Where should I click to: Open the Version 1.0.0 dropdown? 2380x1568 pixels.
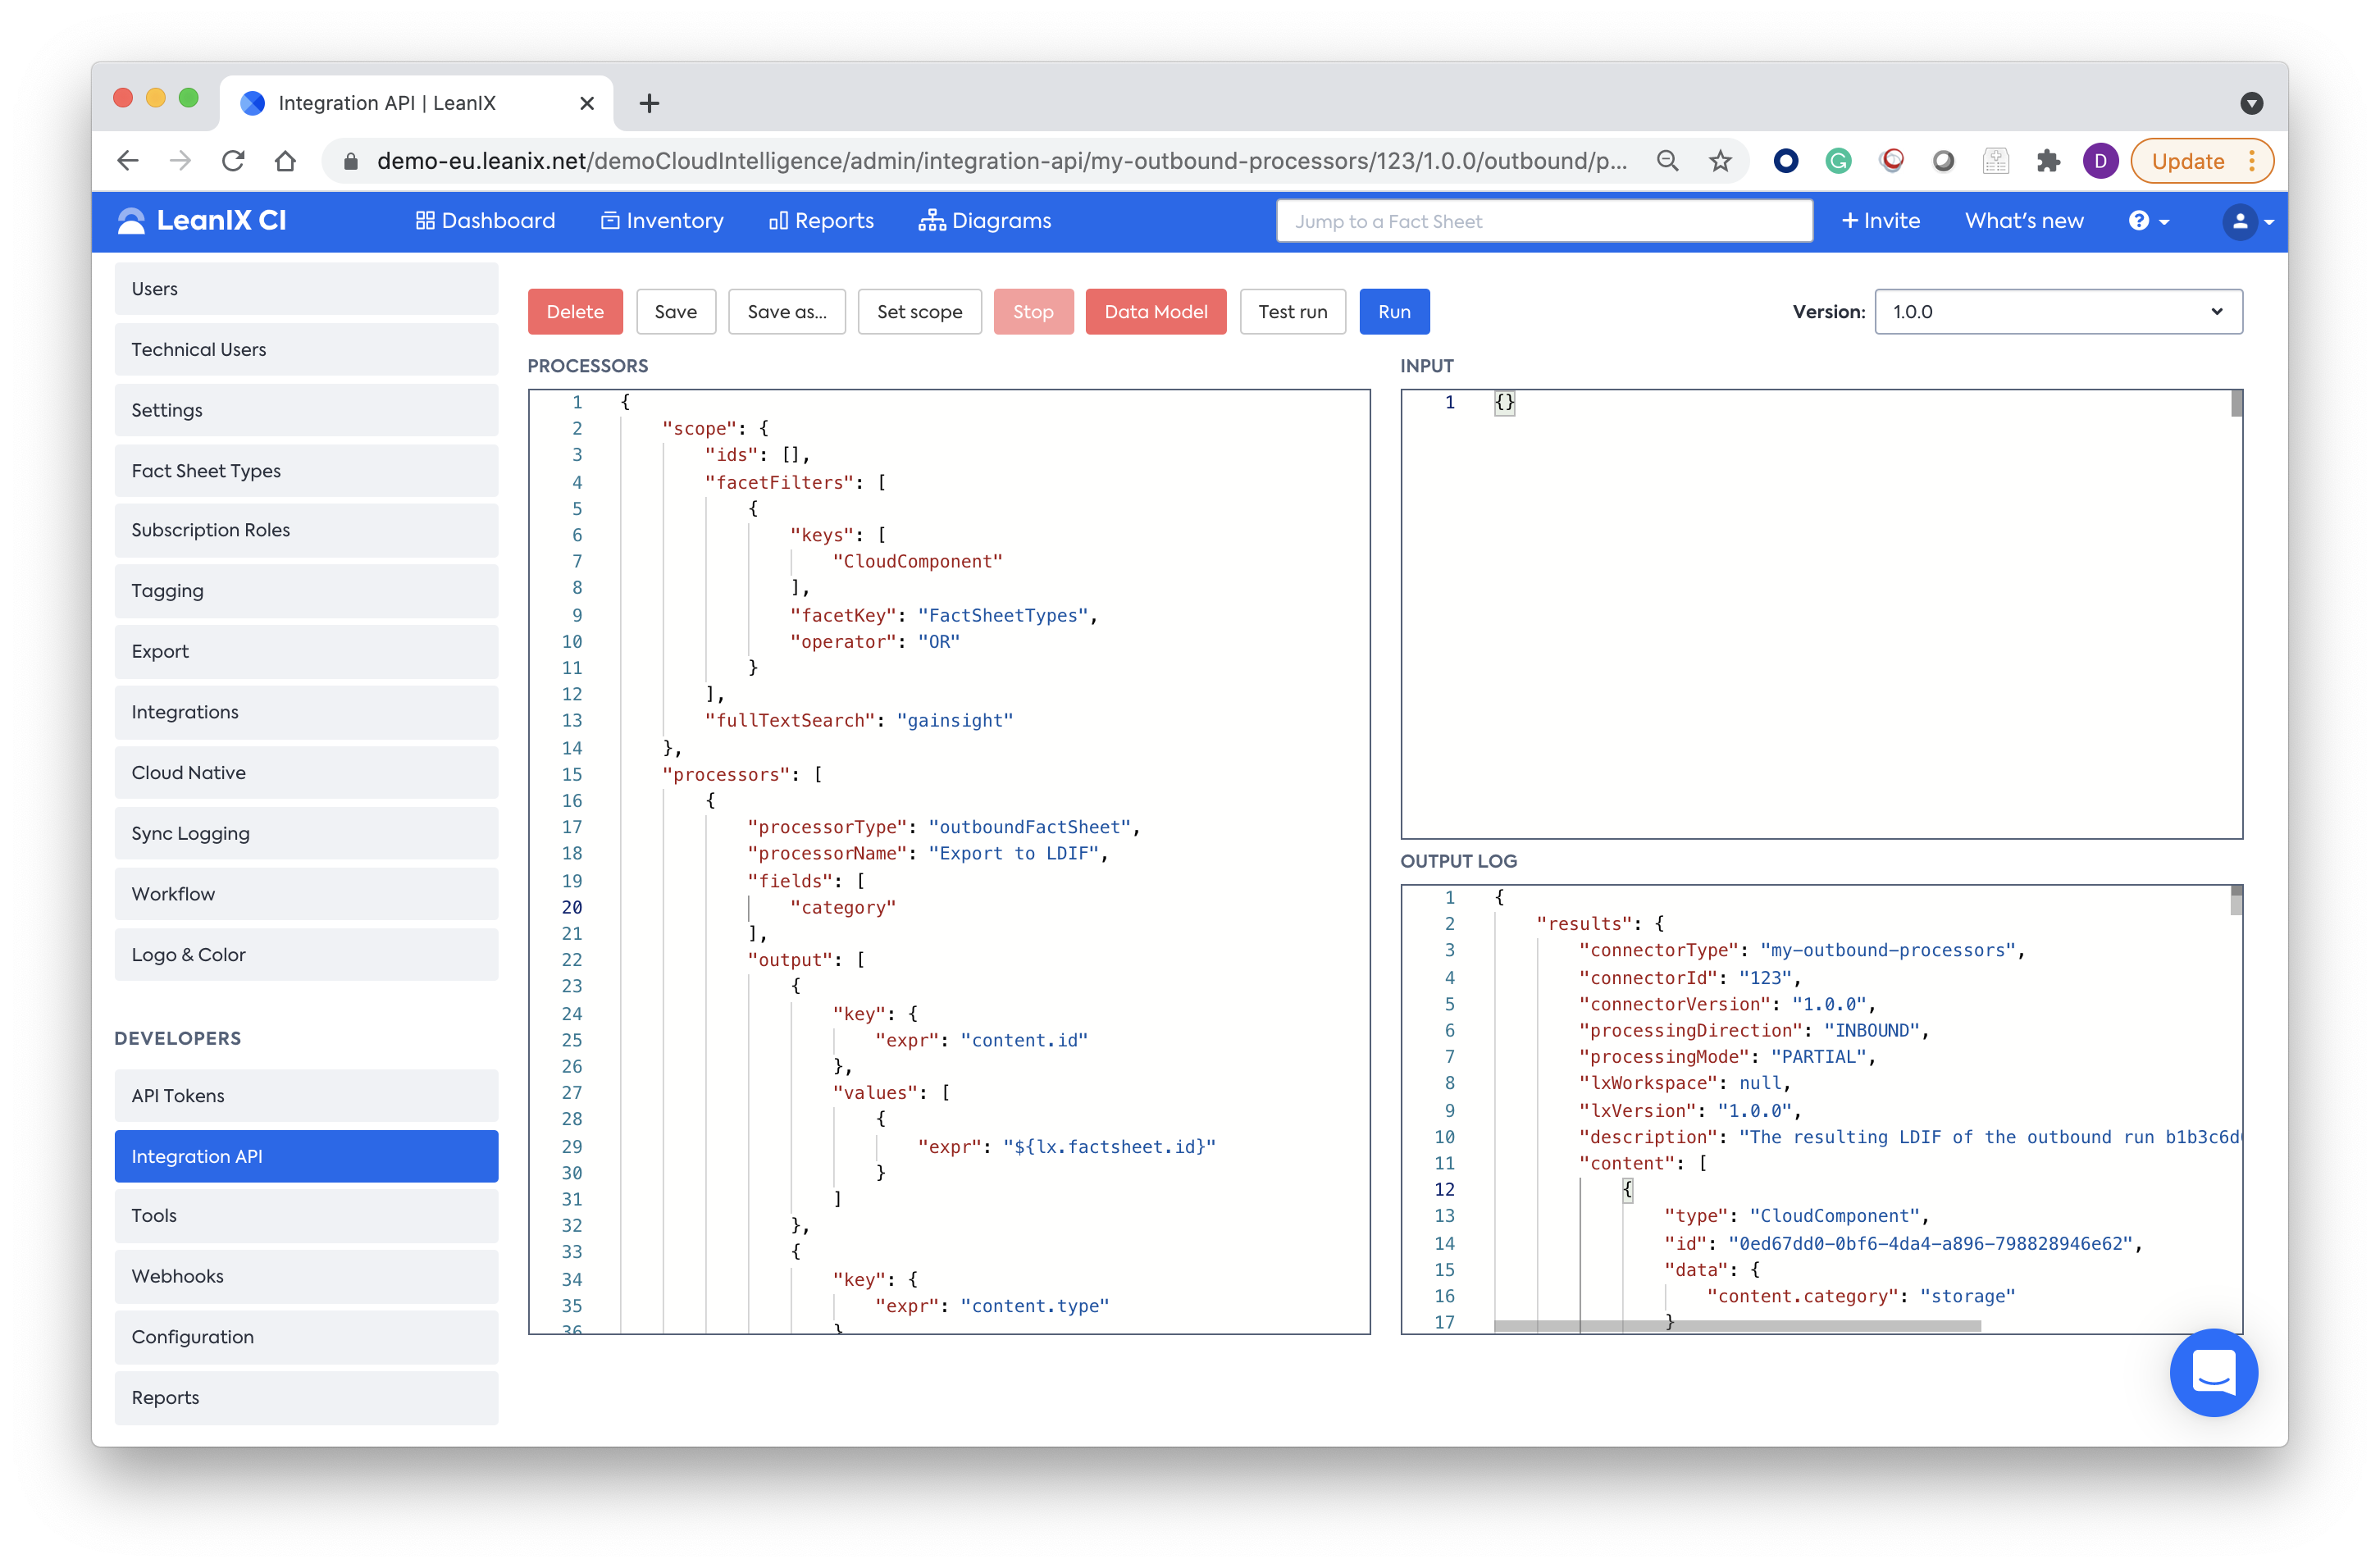coord(2058,312)
